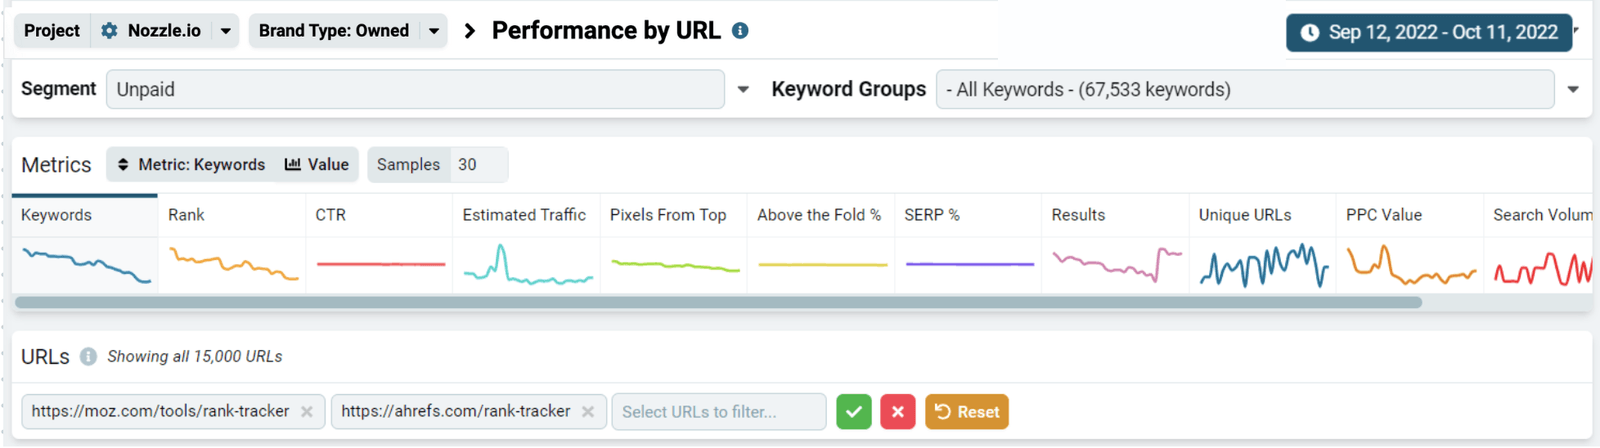Viewport: 1600px width, 448px height.
Task: Expand the Segment dropdown arrow
Action: (x=743, y=89)
